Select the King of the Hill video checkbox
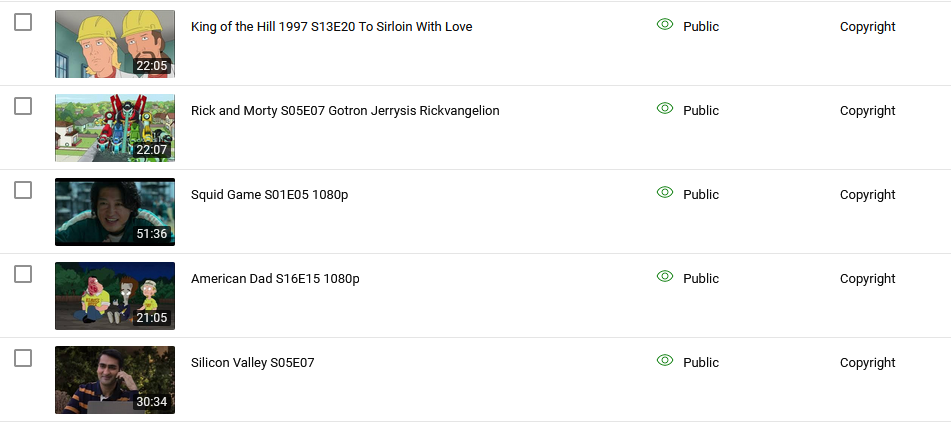The width and height of the screenshot is (951, 426). click(23, 22)
